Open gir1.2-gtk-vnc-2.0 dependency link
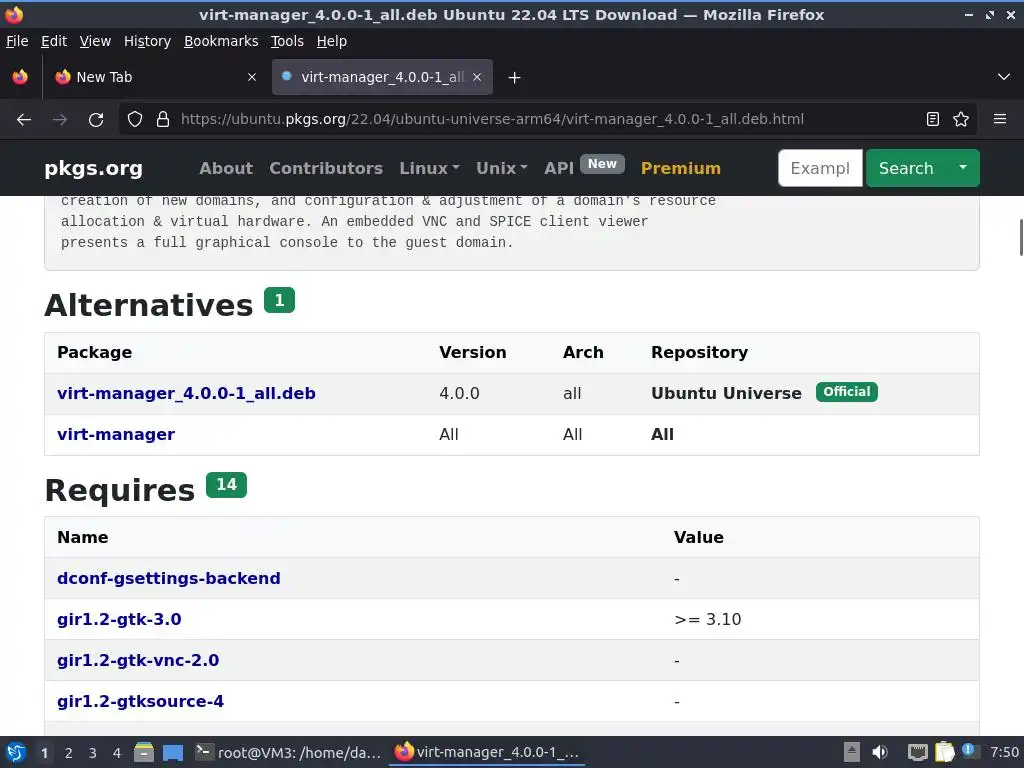 coord(138,660)
